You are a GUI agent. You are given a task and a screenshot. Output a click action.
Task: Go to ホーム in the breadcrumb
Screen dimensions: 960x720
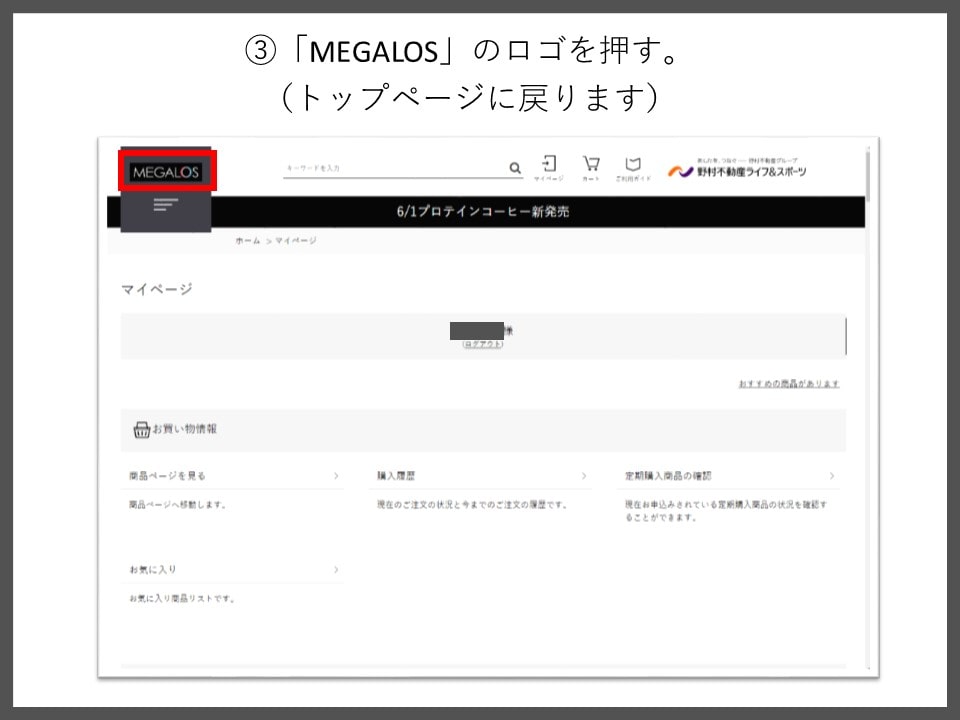tap(247, 241)
